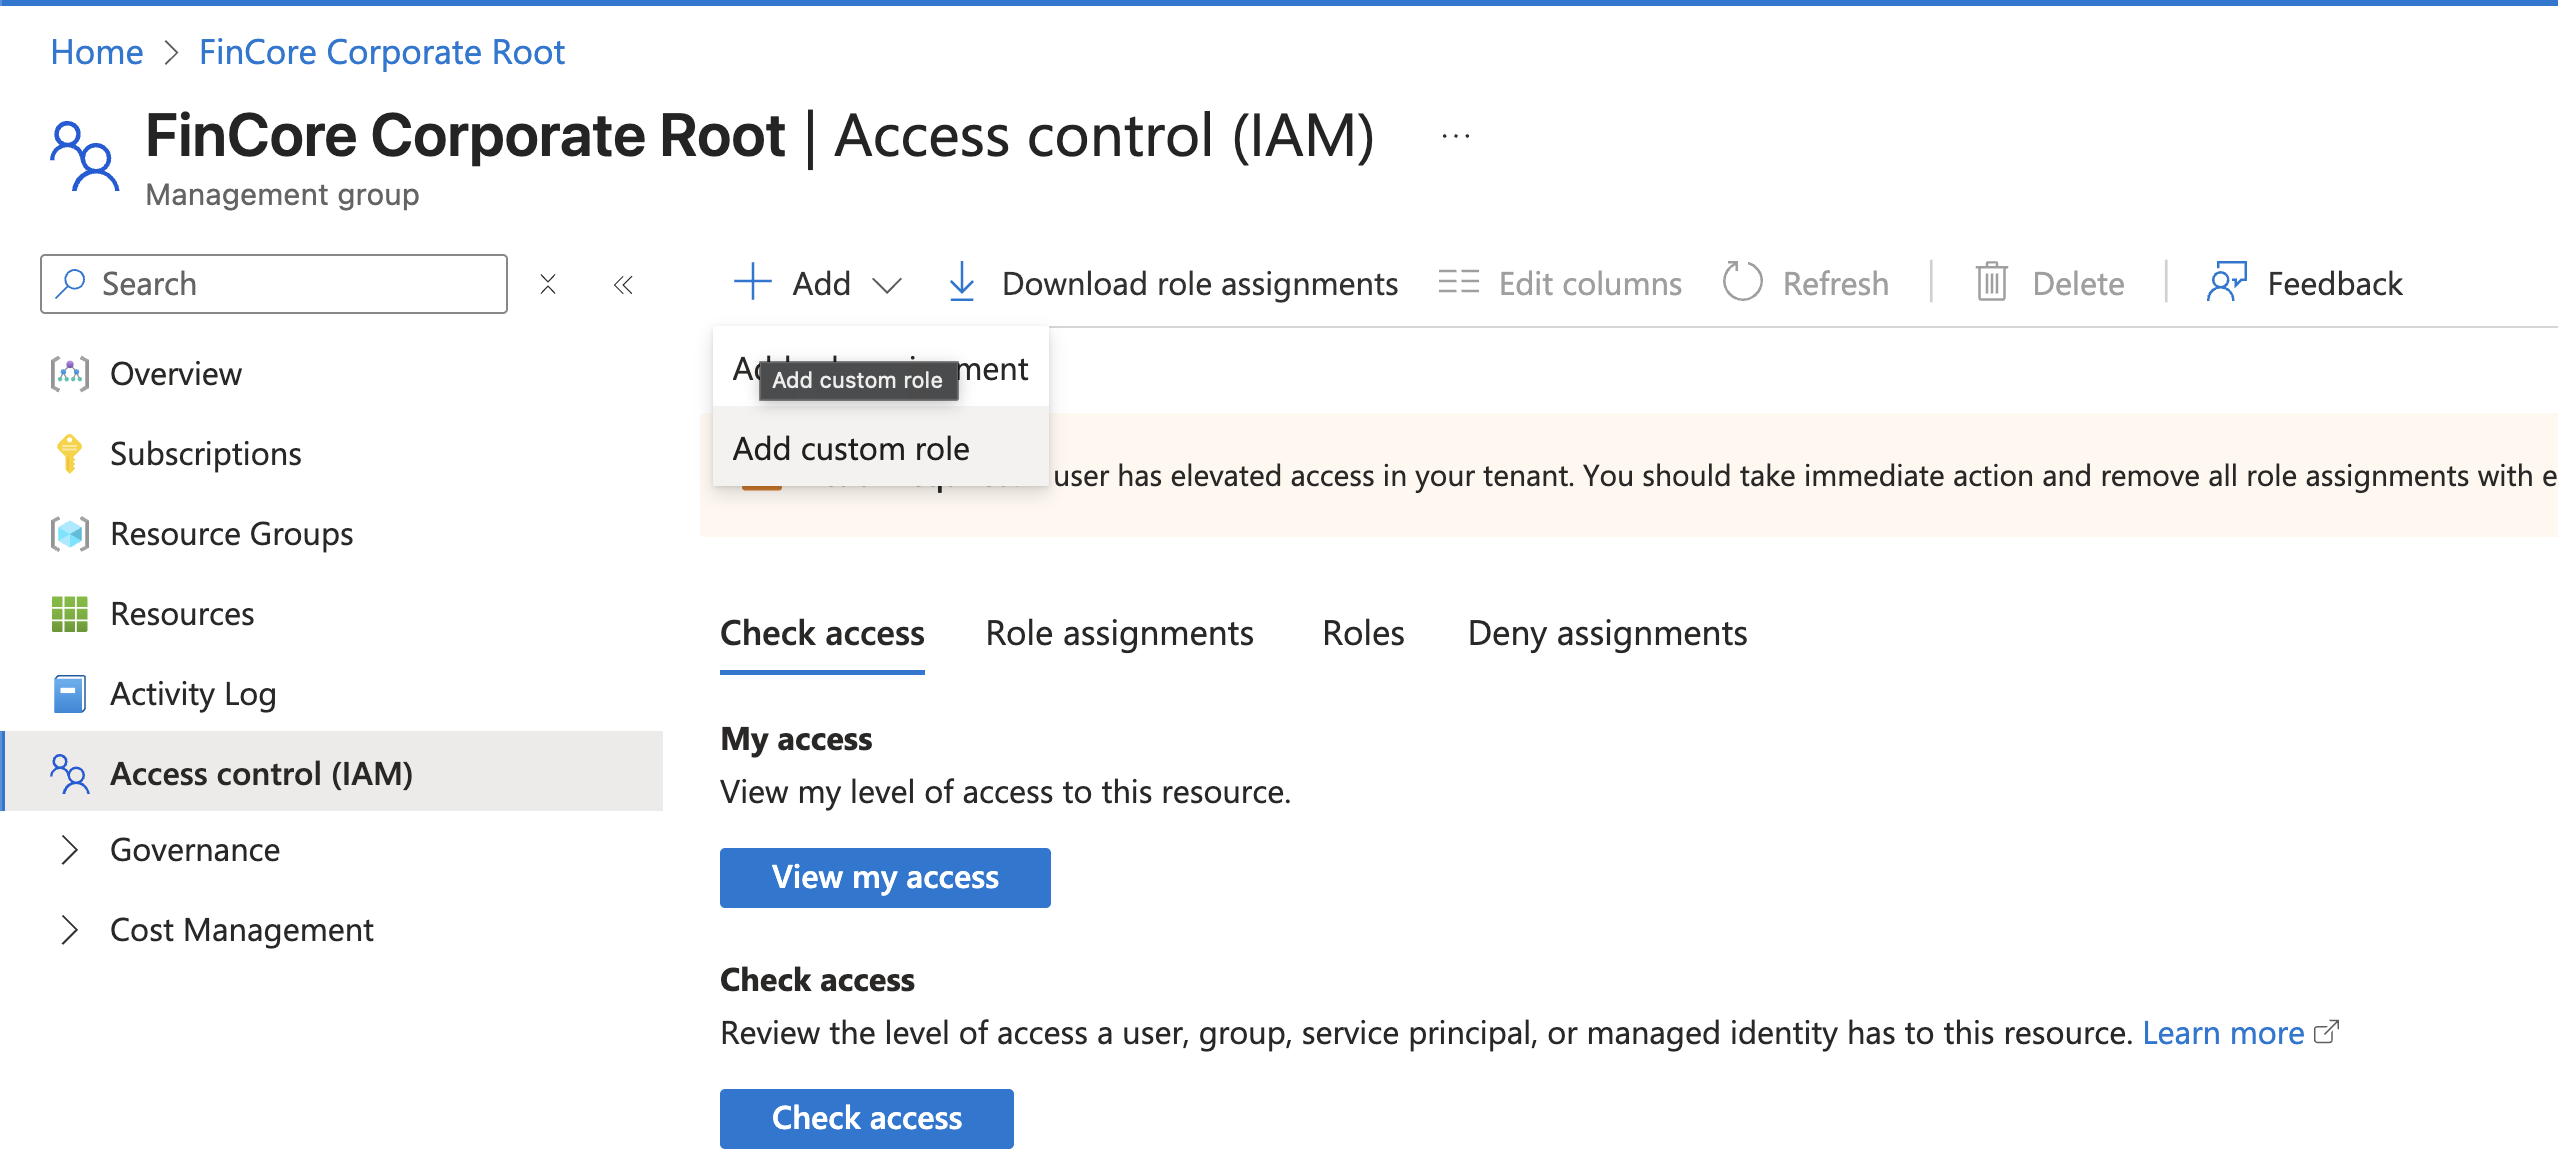The height and width of the screenshot is (1170, 2558).
Task: Open the Add dropdown chevron
Action: [x=886, y=285]
